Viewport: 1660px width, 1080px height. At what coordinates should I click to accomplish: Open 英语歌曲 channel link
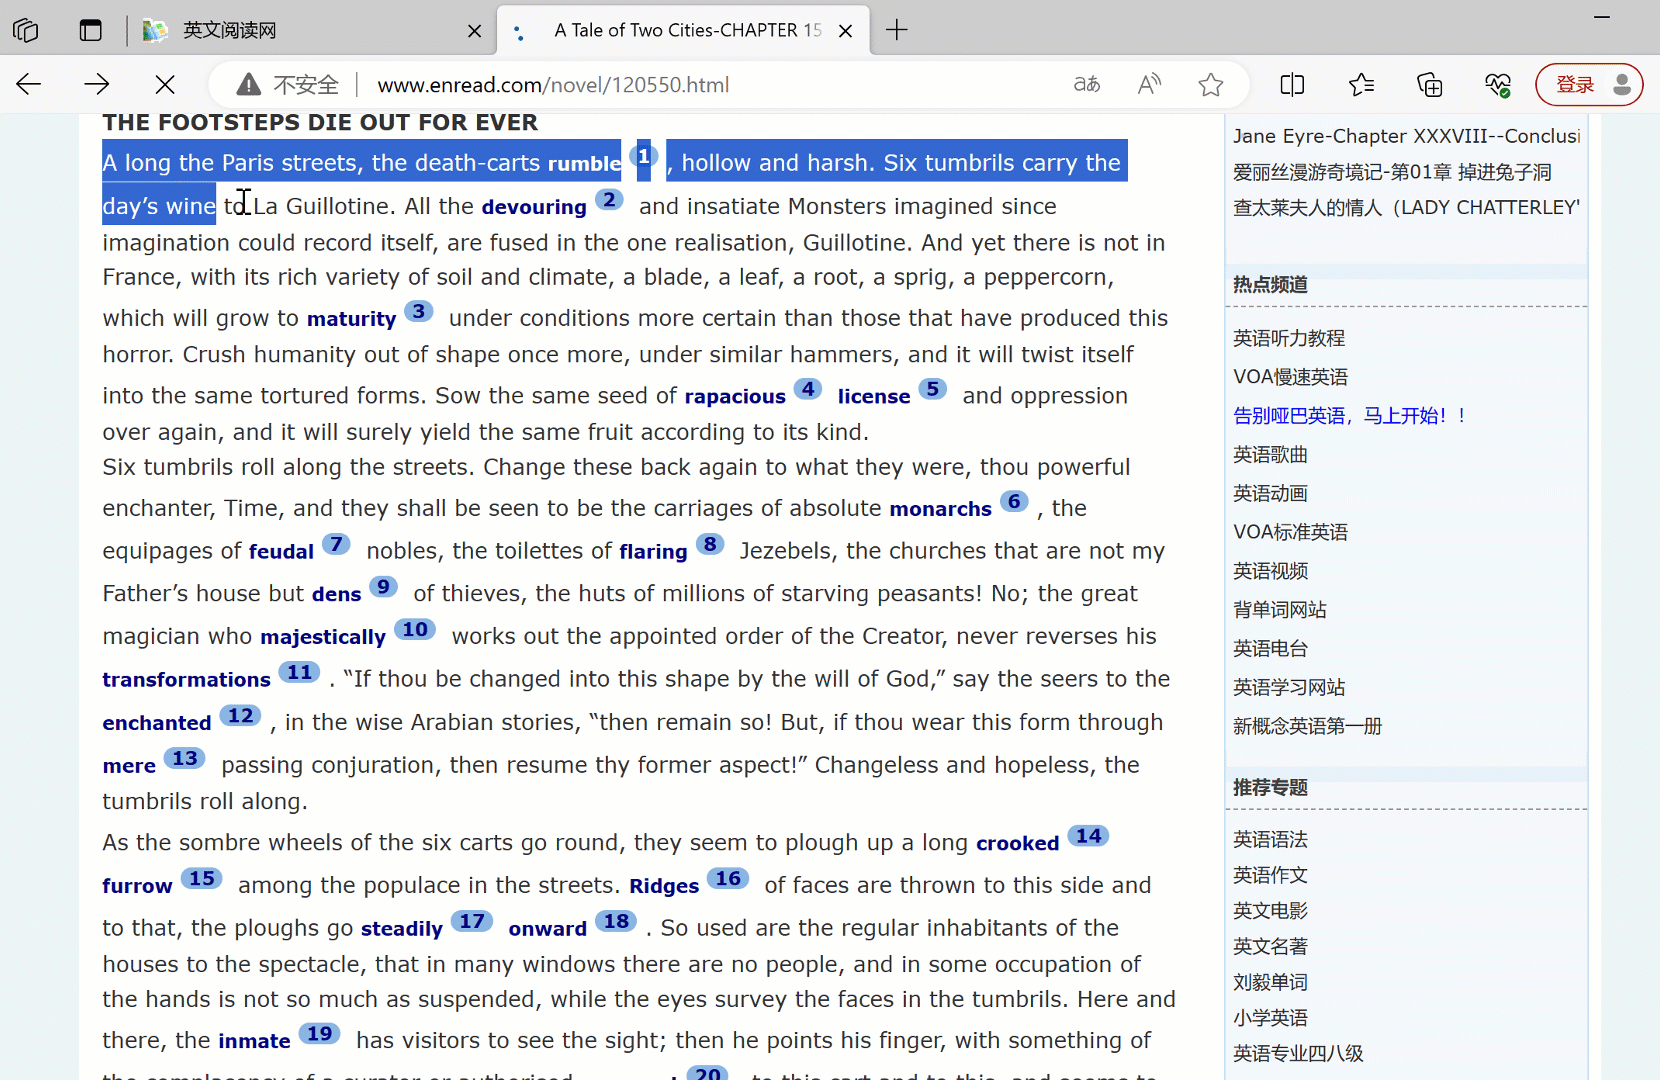click(x=1271, y=455)
